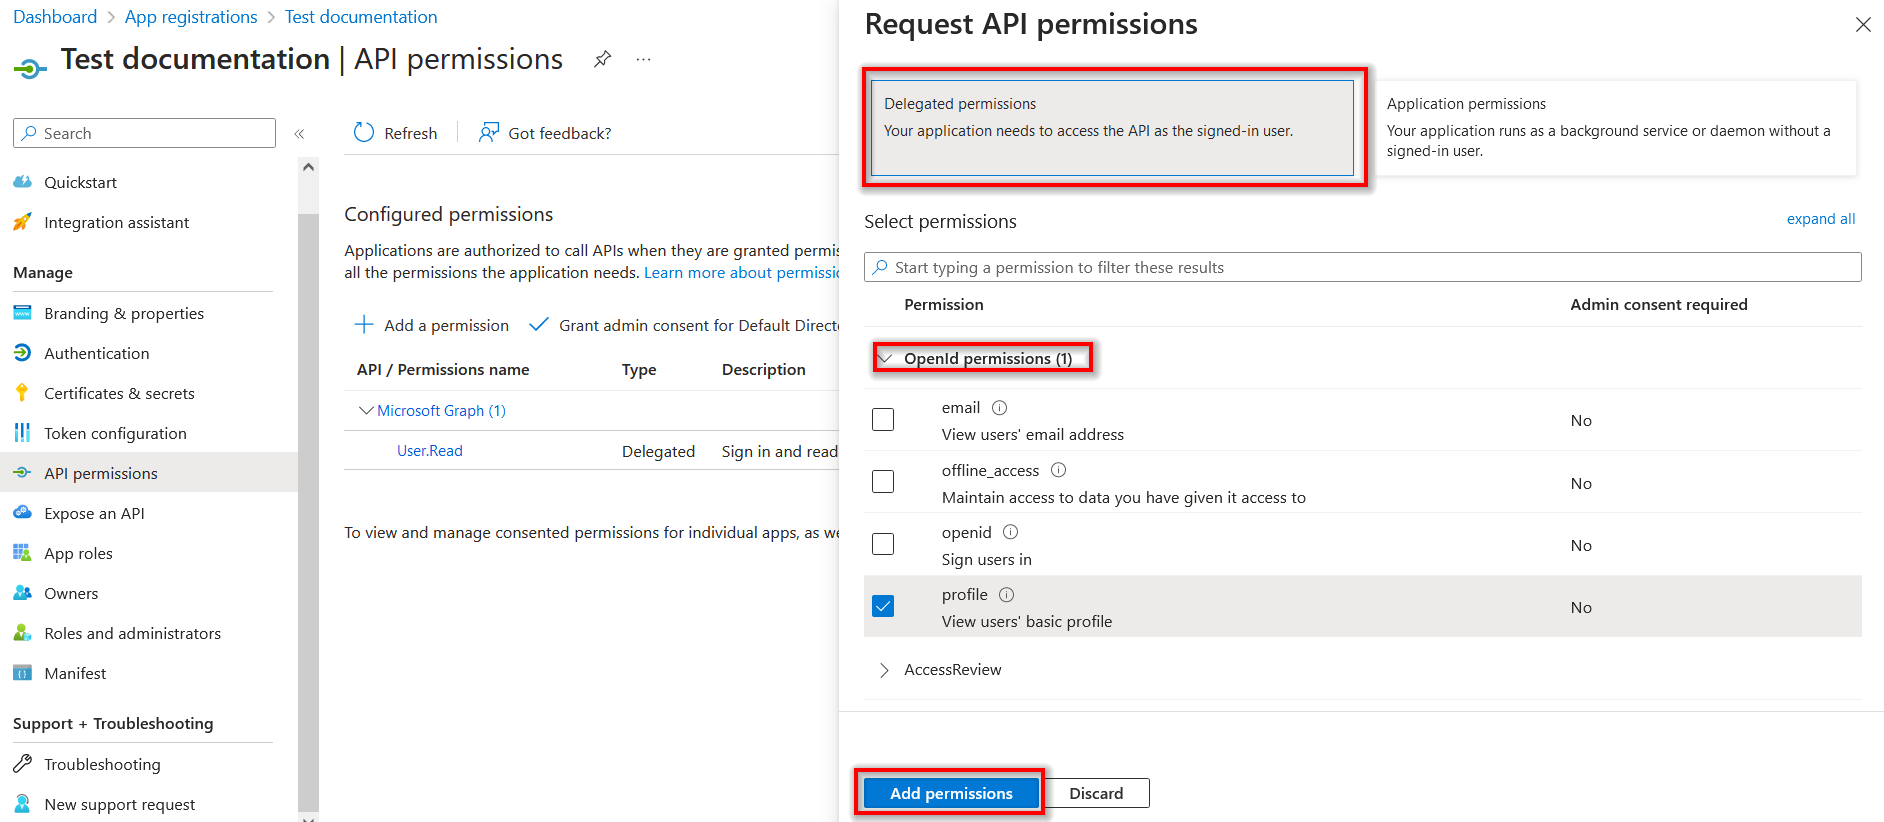1884x822 pixels.
Task: Click the Add permissions button
Action: click(950, 792)
